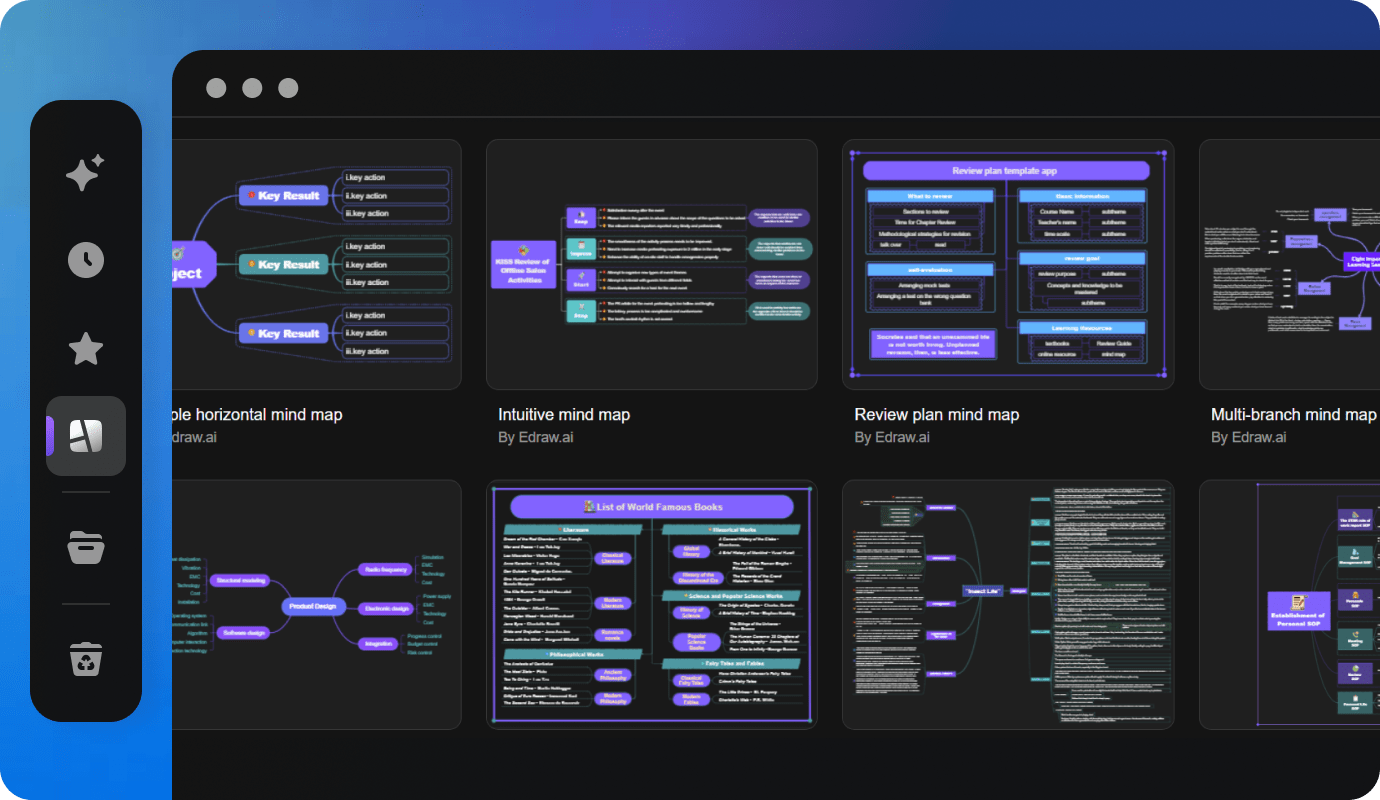Open the folder files icon in sidebar
1380x800 pixels.
click(86, 547)
